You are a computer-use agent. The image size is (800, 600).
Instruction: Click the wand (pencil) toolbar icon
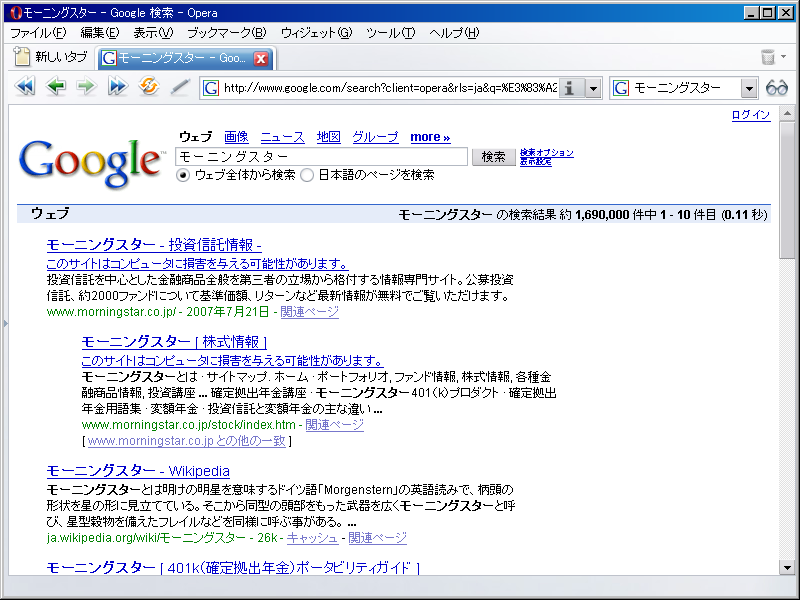coord(180,87)
